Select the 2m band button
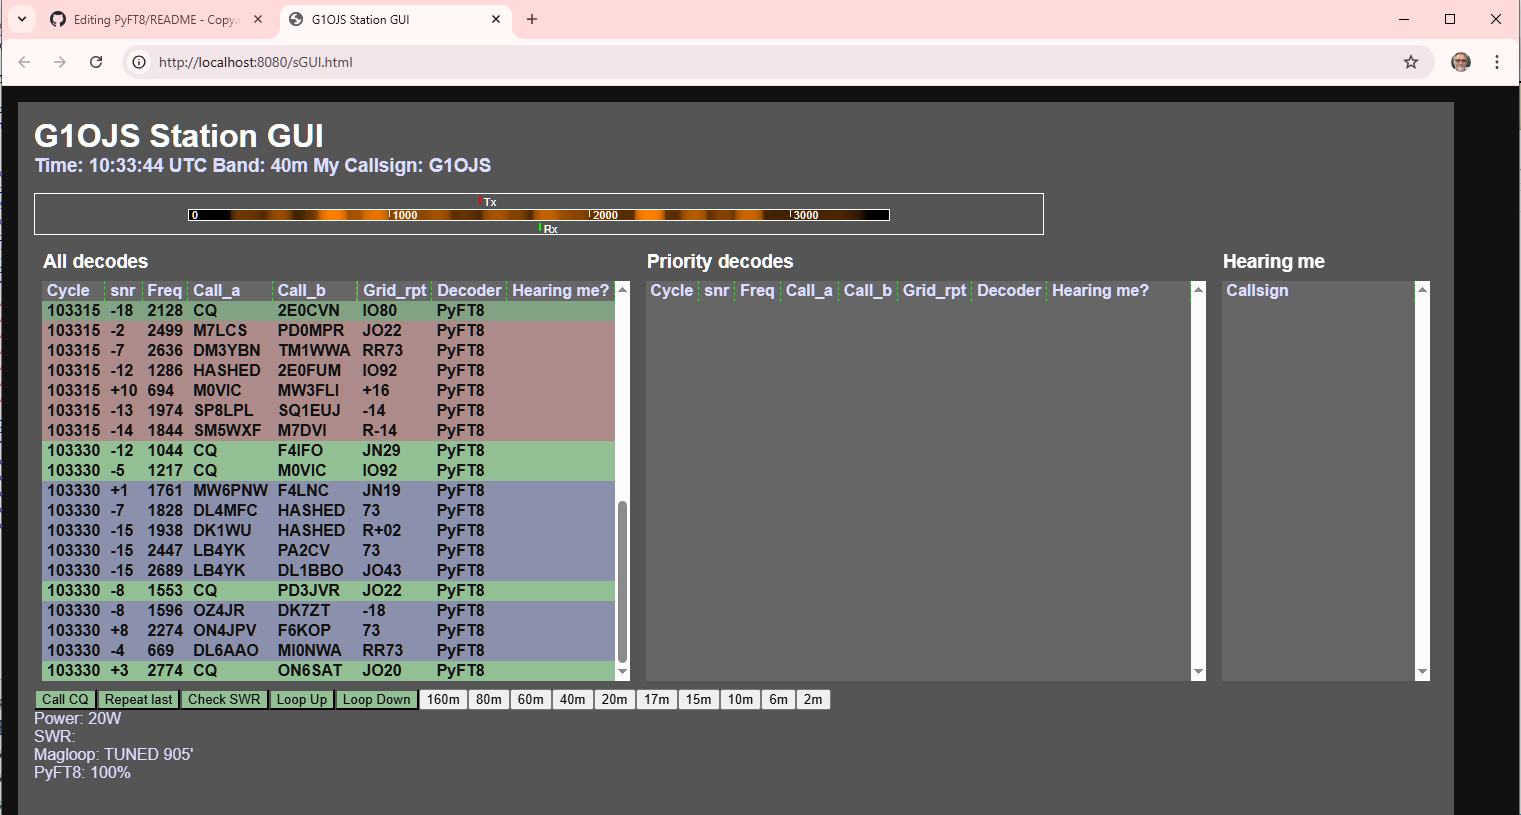The image size is (1521, 815). click(813, 699)
